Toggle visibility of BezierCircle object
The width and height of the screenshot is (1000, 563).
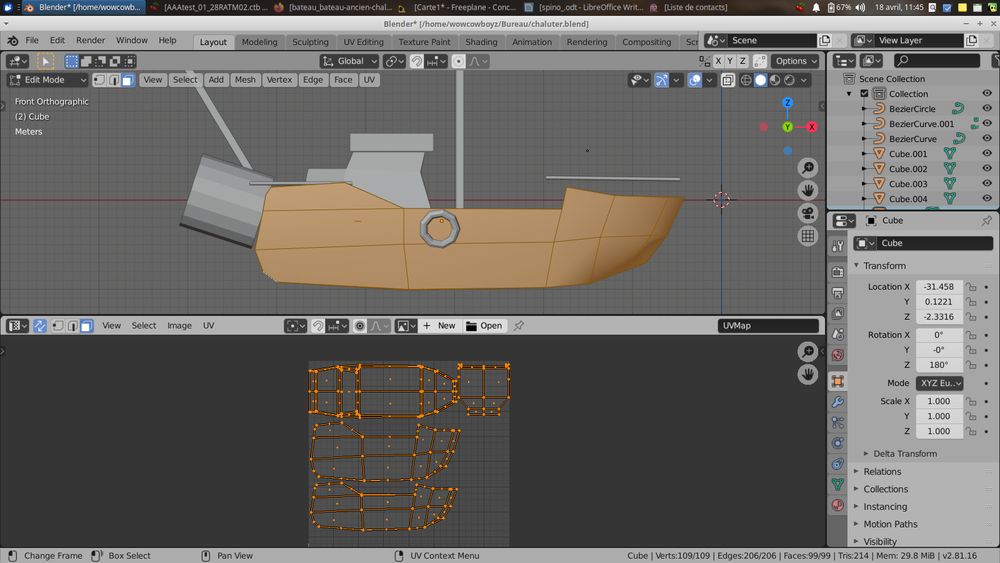987,108
